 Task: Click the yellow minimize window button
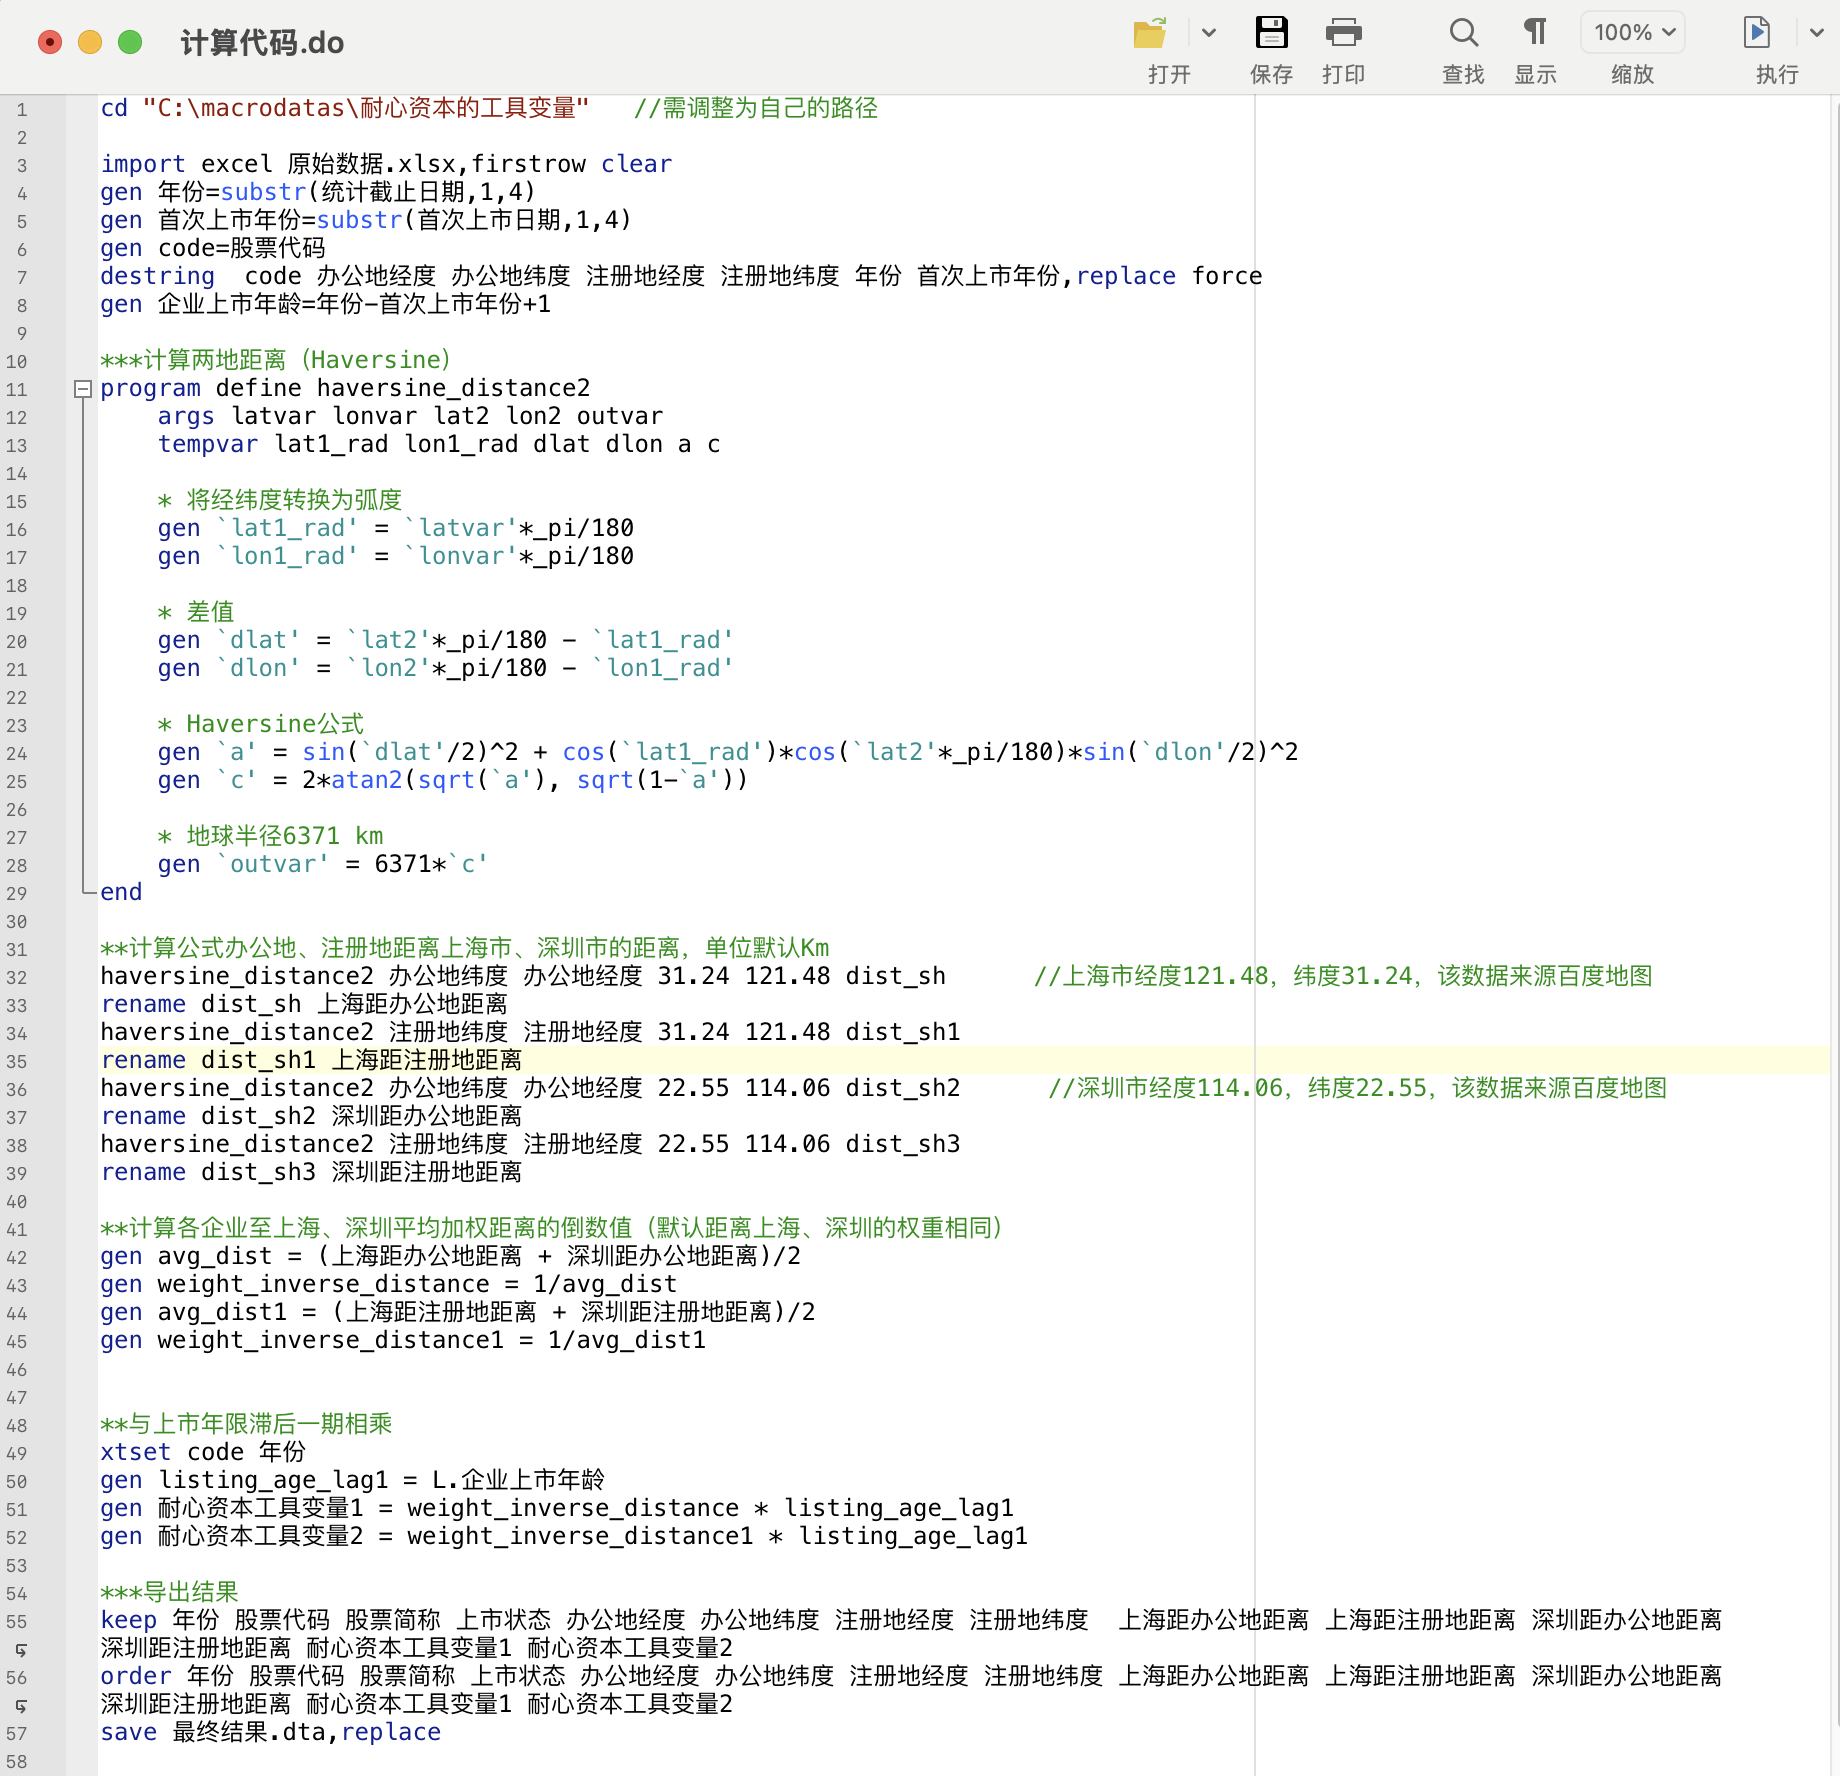(90, 42)
